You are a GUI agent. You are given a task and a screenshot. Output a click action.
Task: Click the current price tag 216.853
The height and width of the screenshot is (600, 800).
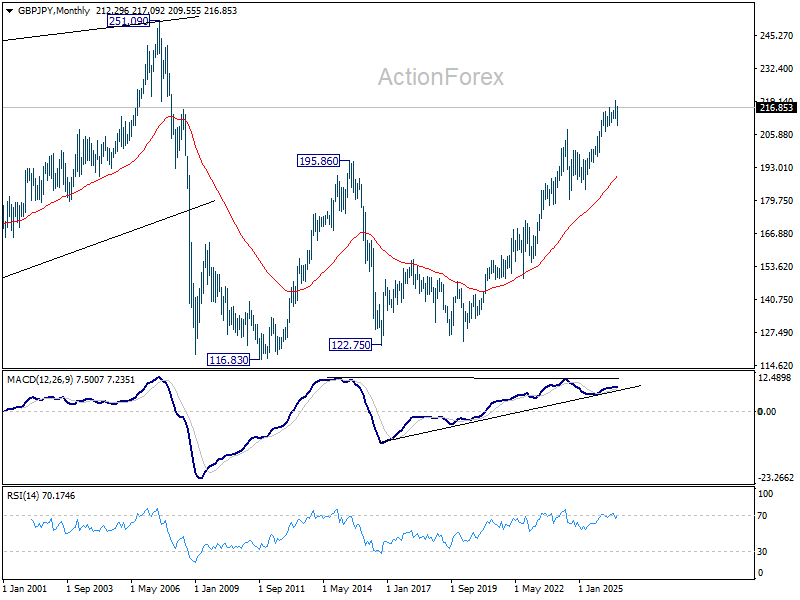tap(776, 107)
